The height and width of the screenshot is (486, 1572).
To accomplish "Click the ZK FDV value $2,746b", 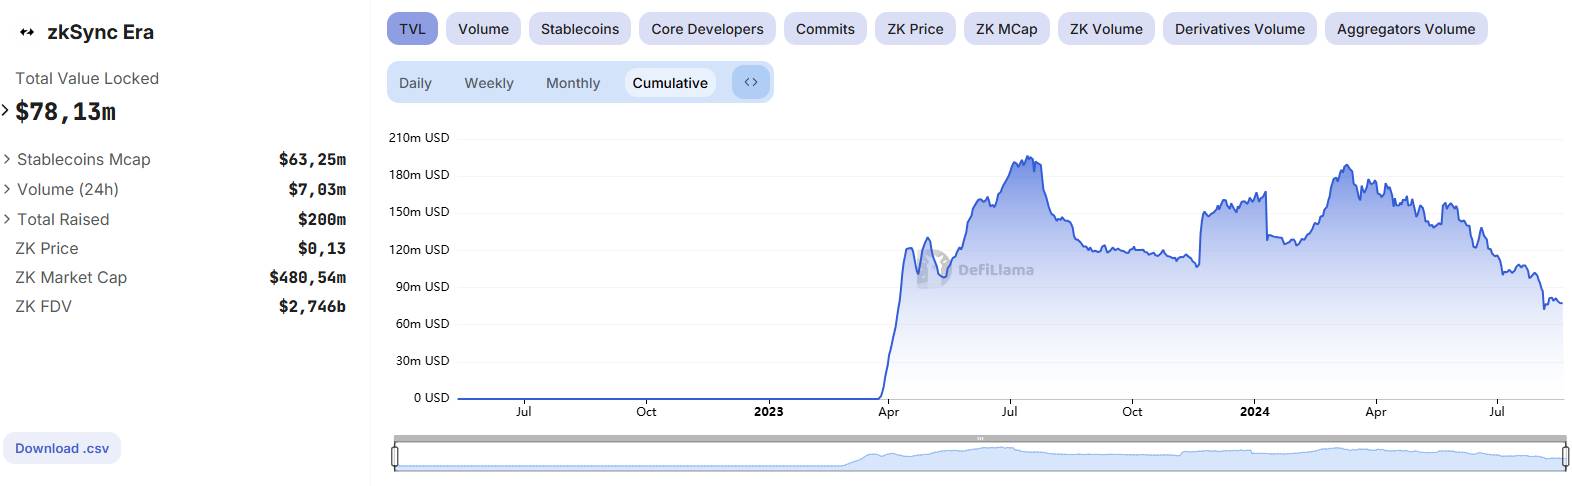I will point(312,306).
